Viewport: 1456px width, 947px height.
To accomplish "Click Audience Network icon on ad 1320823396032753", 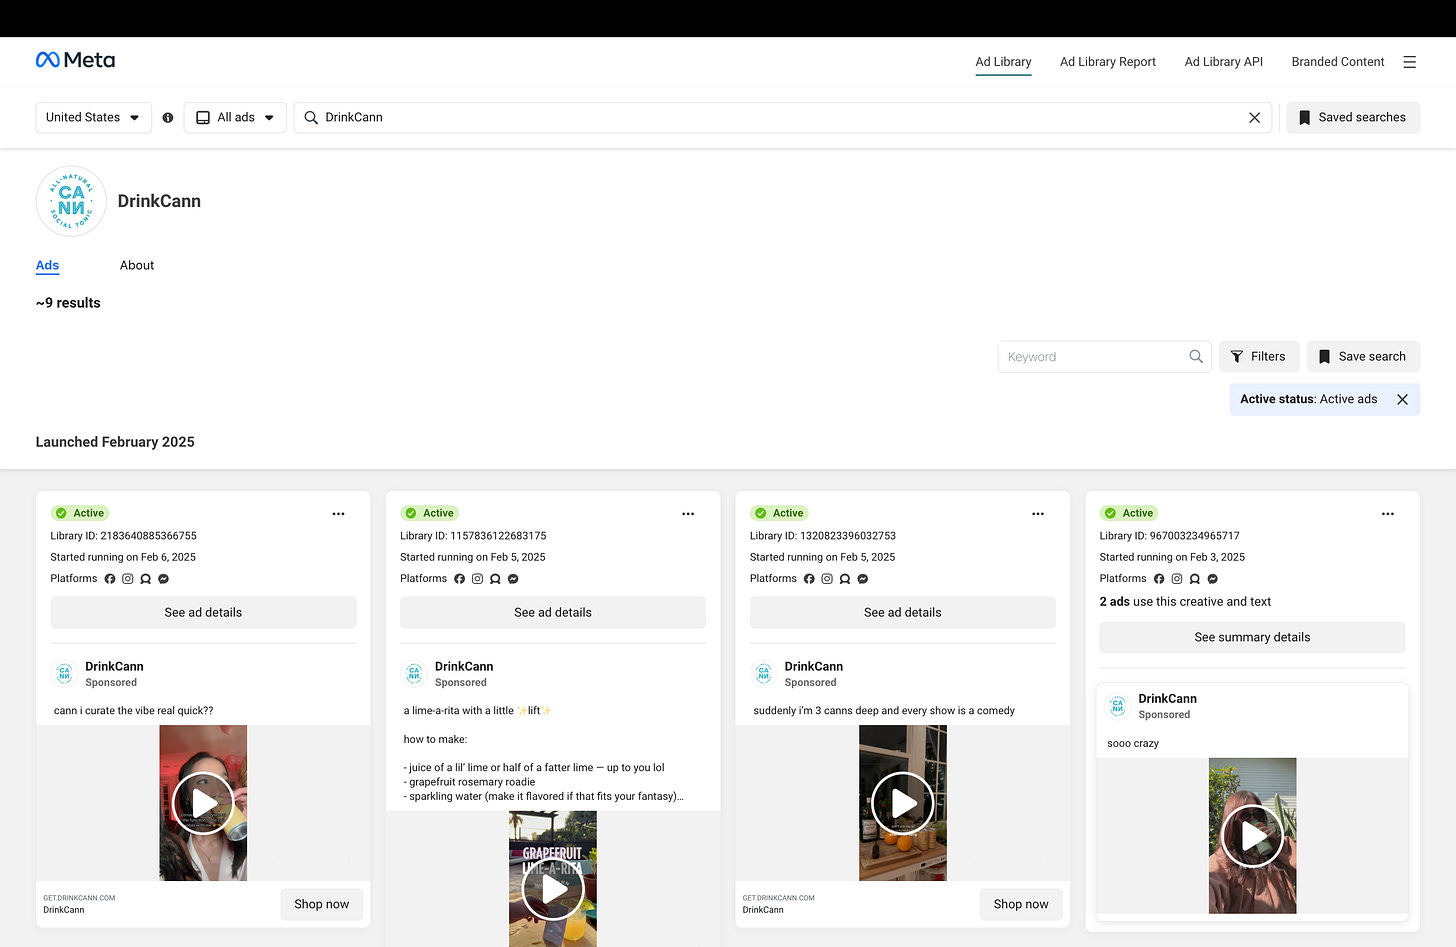I will pos(845,579).
